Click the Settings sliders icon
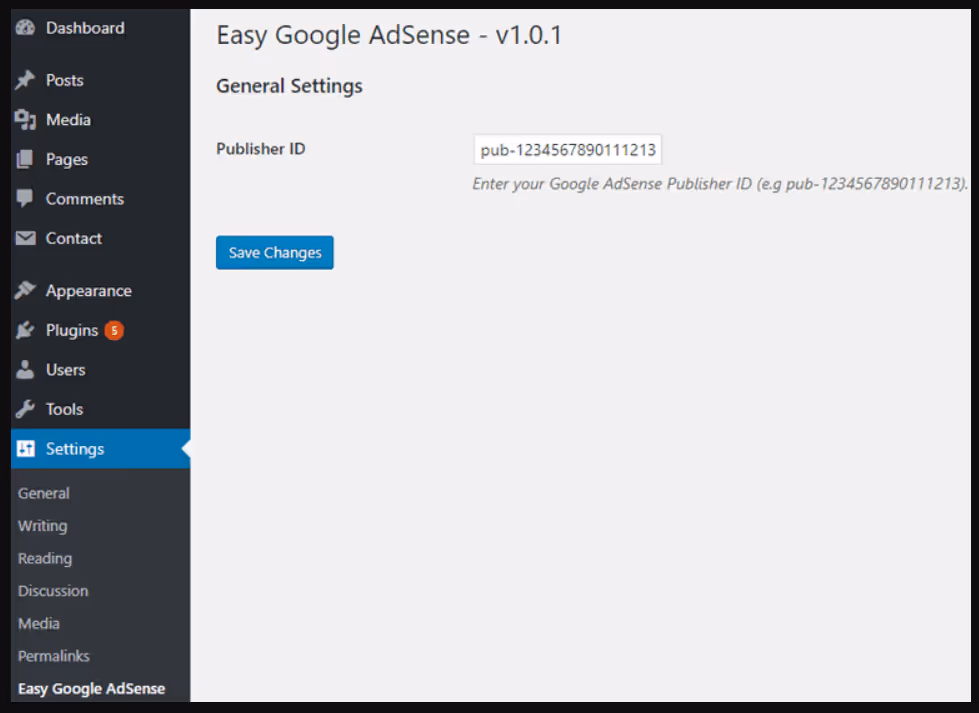This screenshot has width=979, height=713. click(26, 448)
